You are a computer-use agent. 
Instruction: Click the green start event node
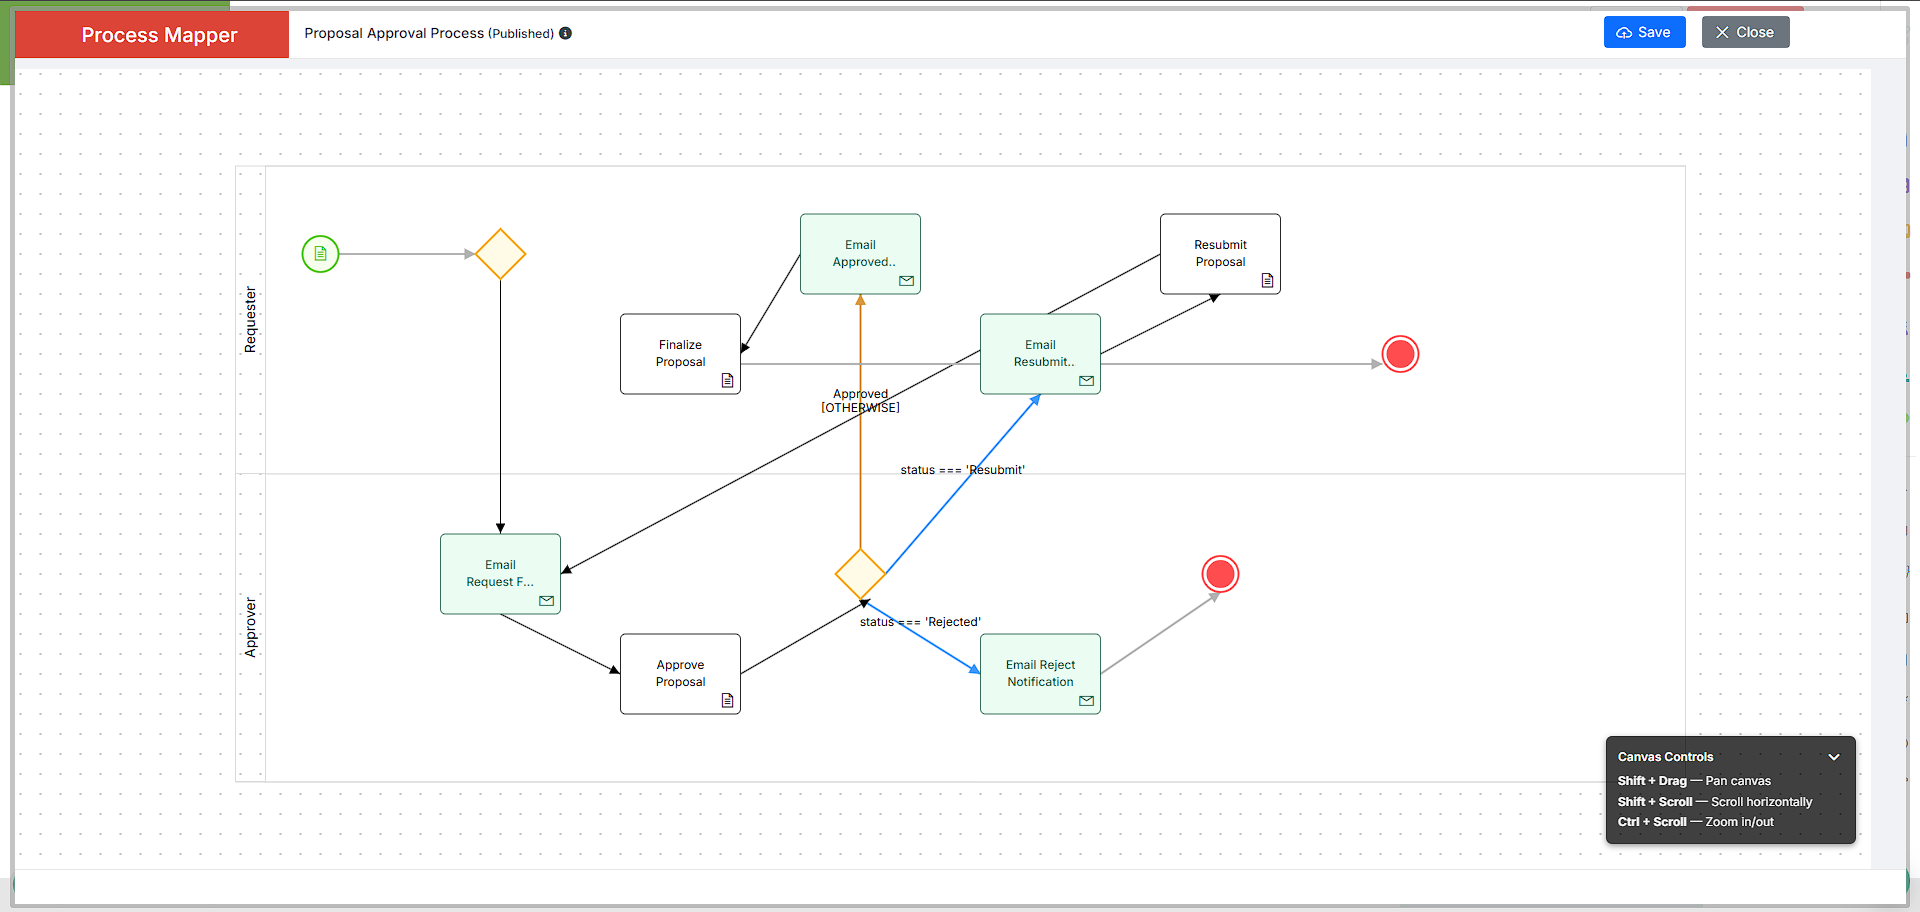320,254
